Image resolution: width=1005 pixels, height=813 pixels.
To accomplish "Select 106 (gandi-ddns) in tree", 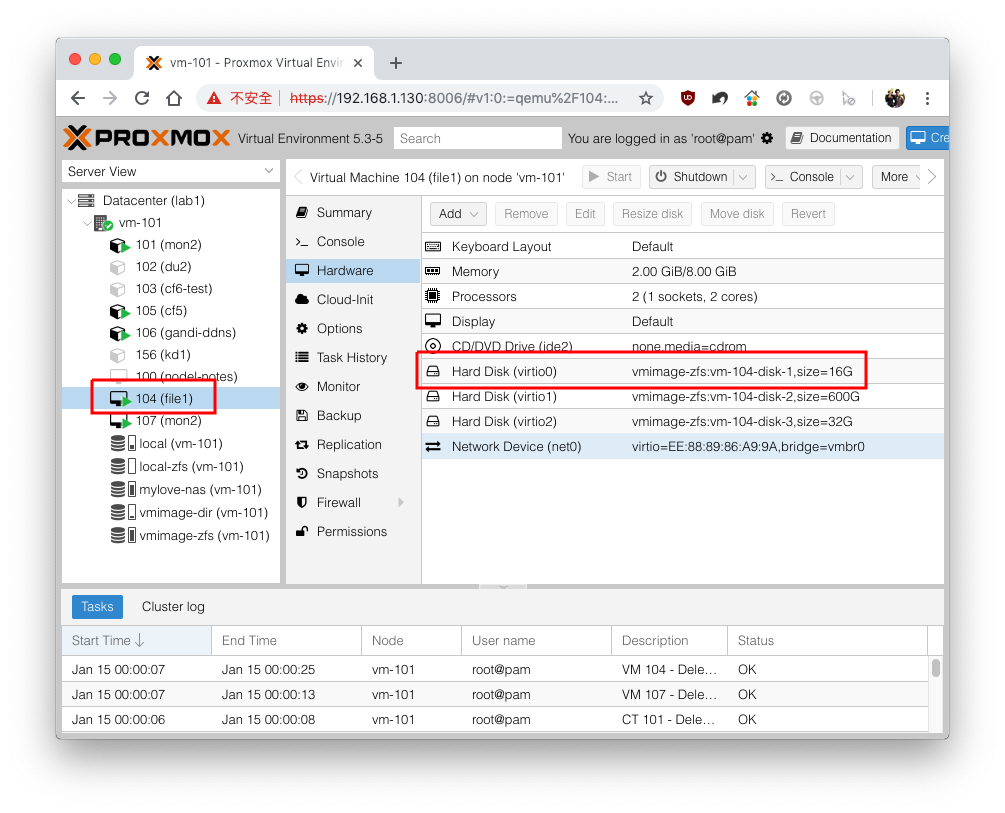I will click(x=186, y=333).
